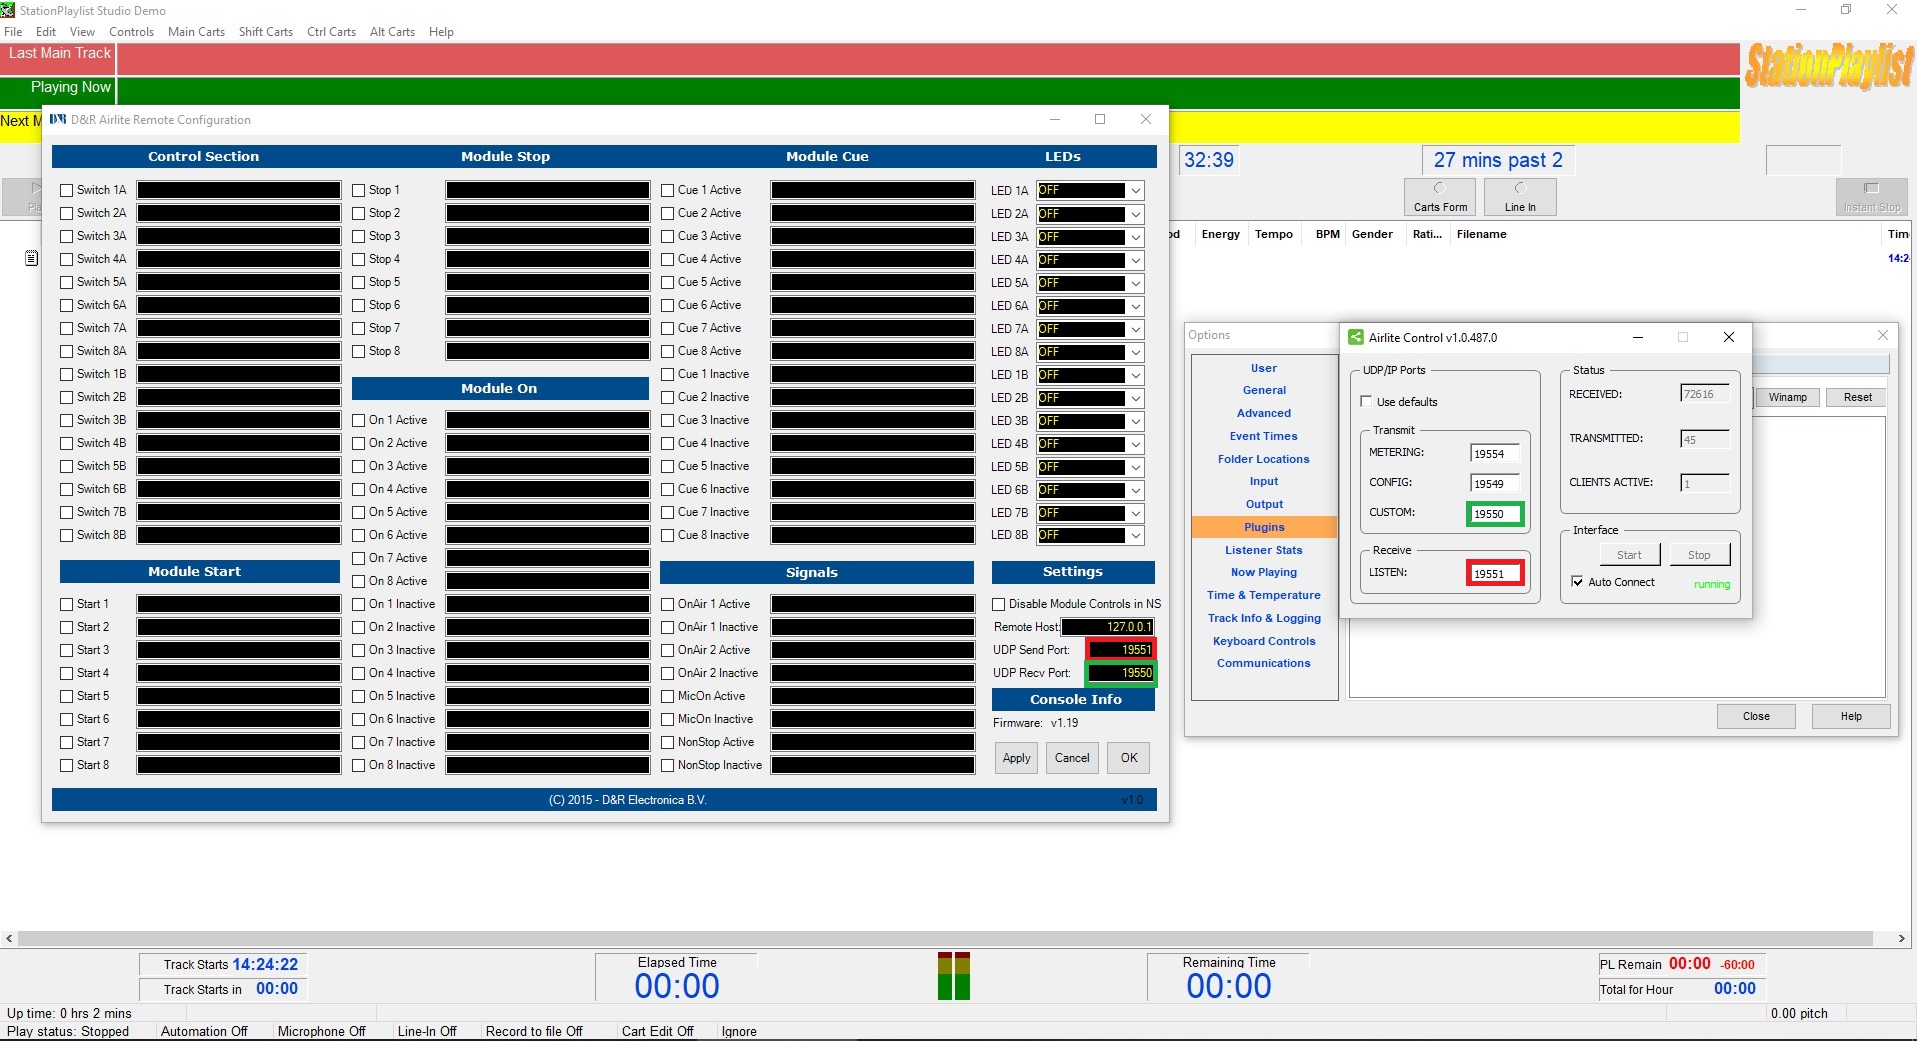Click the Carts Form toolbar button

[1439, 197]
